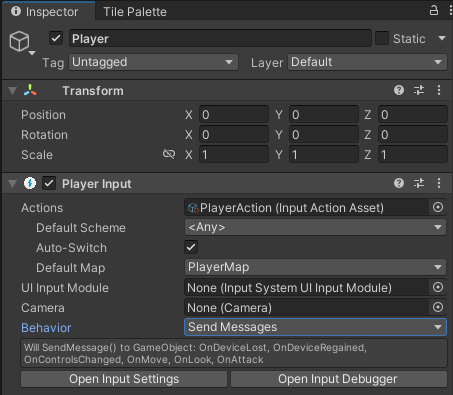Viewport: 453px width, 395px height.
Task: Enable the Static checkbox
Action: click(382, 38)
